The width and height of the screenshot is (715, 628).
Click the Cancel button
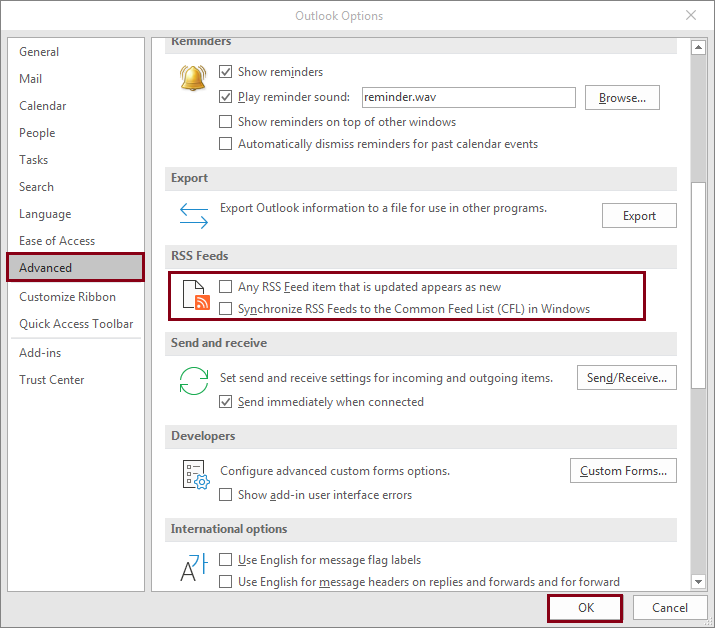point(669,608)
